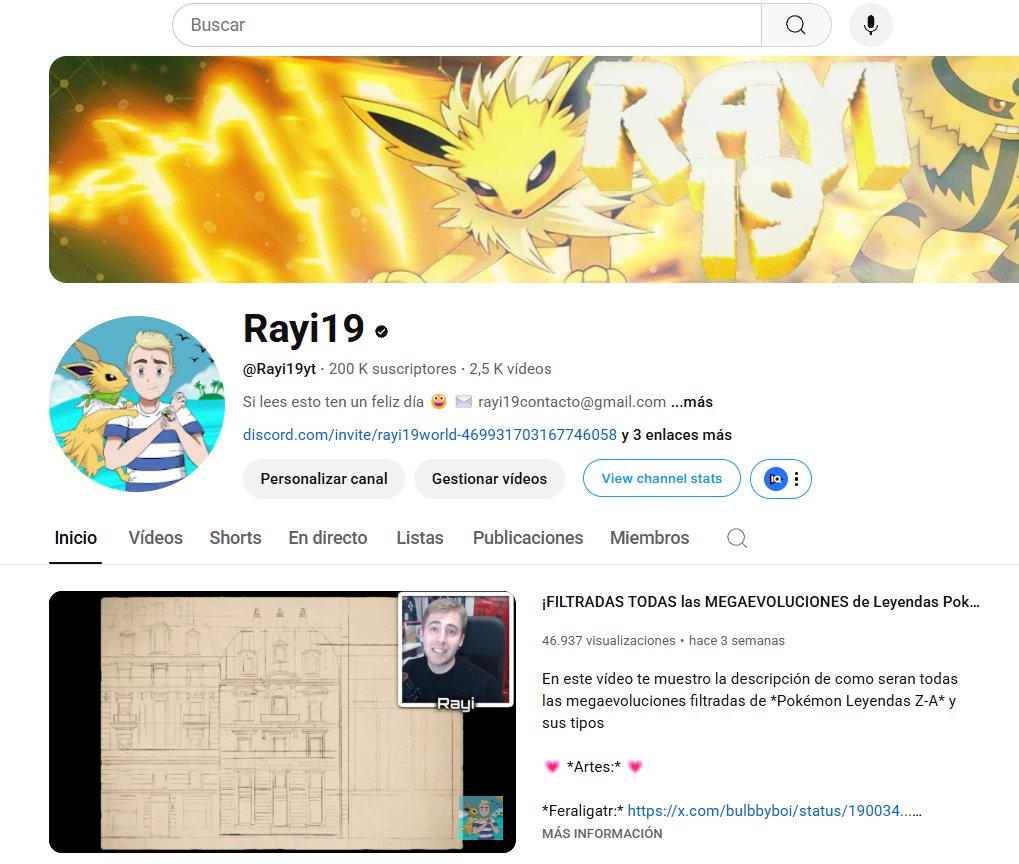Open the FILTRADAS TODAS las MEGAEVOLUCIONES title

coord(760,602)
